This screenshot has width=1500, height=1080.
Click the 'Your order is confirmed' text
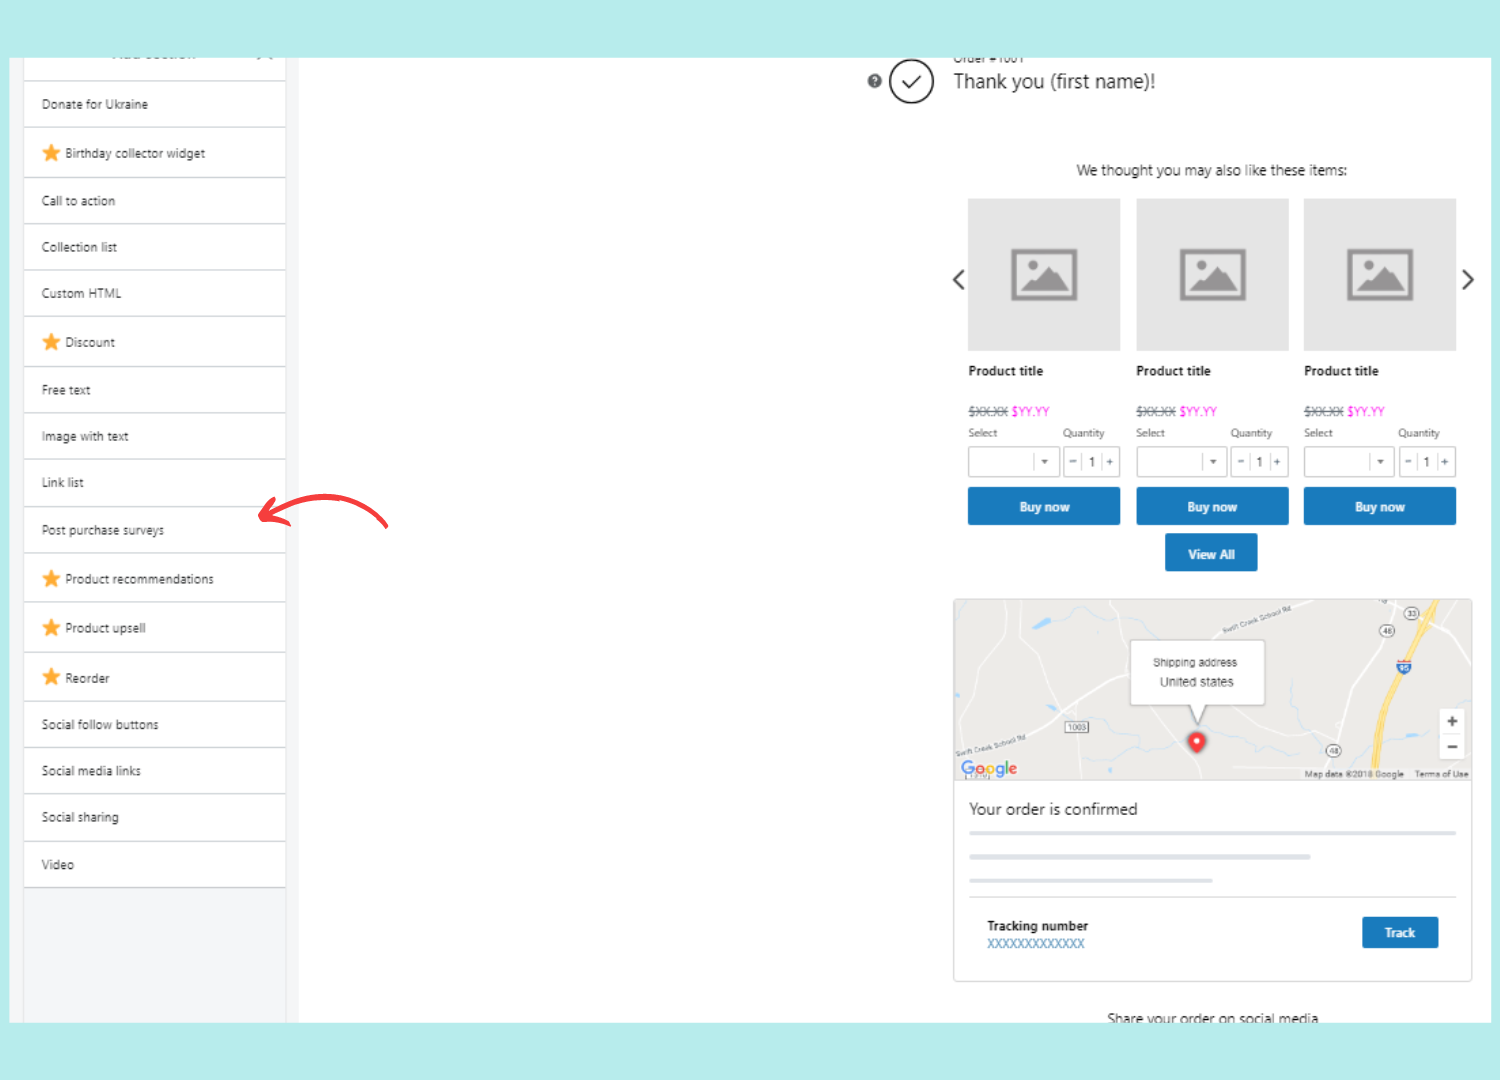coord(1053,809)
